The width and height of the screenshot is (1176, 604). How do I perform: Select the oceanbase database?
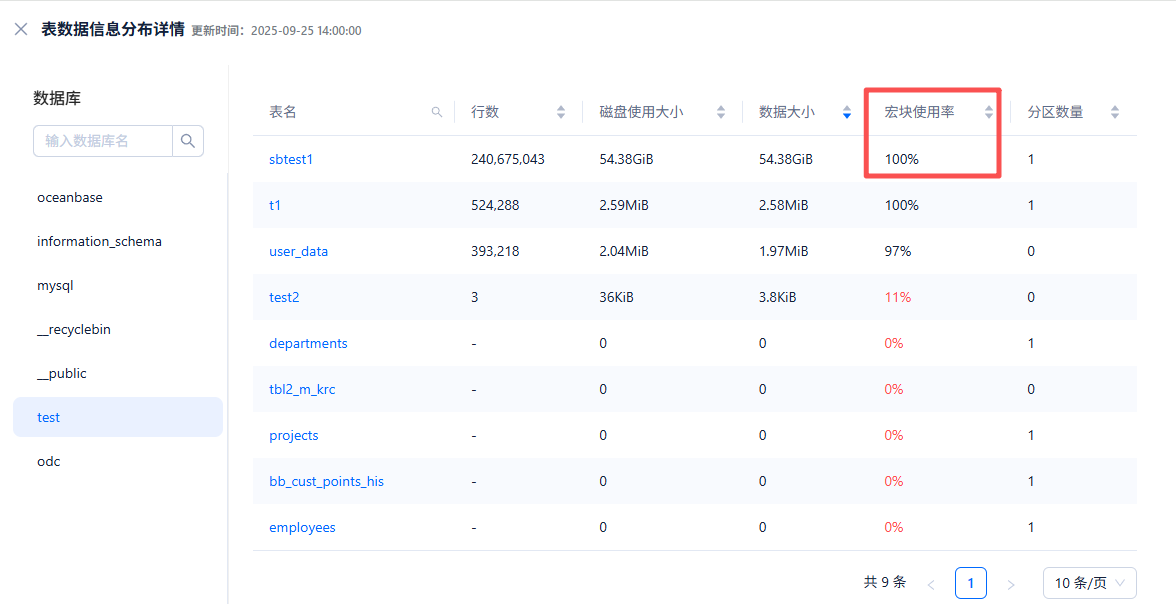point(70,198)
